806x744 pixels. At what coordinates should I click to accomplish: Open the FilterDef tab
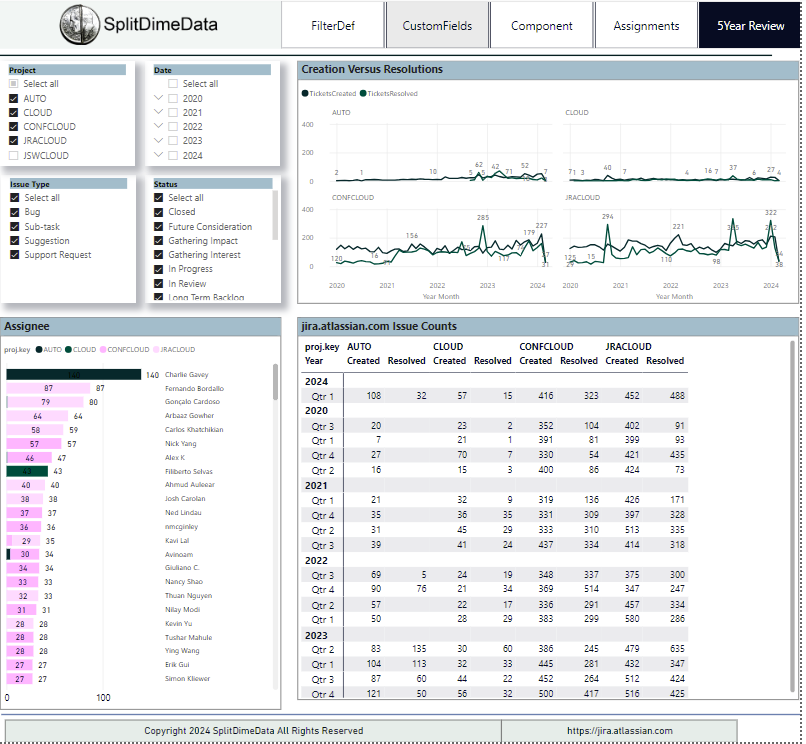[x=331, y=26]
